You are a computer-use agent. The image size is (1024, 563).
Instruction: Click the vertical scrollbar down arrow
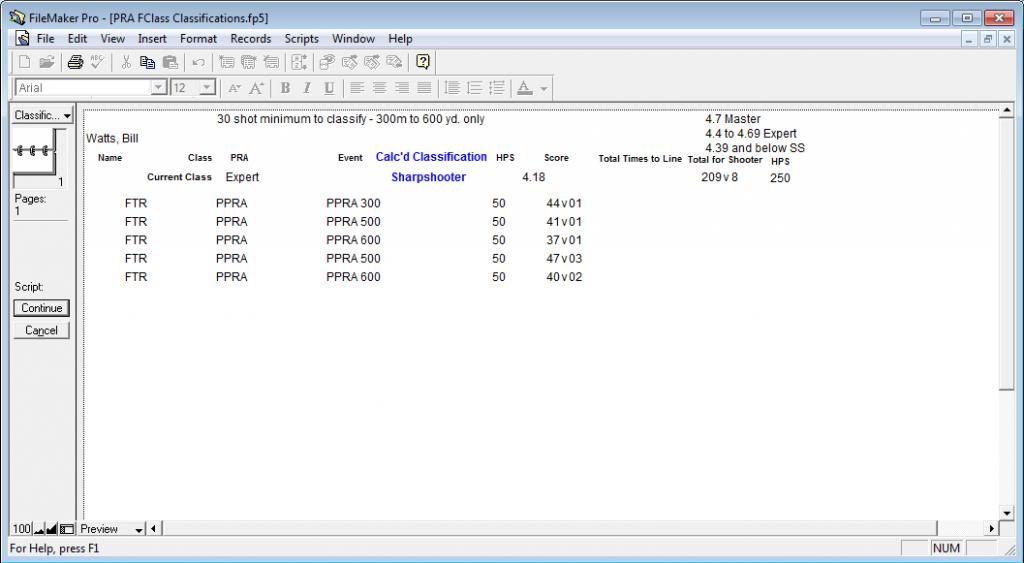pyautogui.click(x=1006, y=513)
